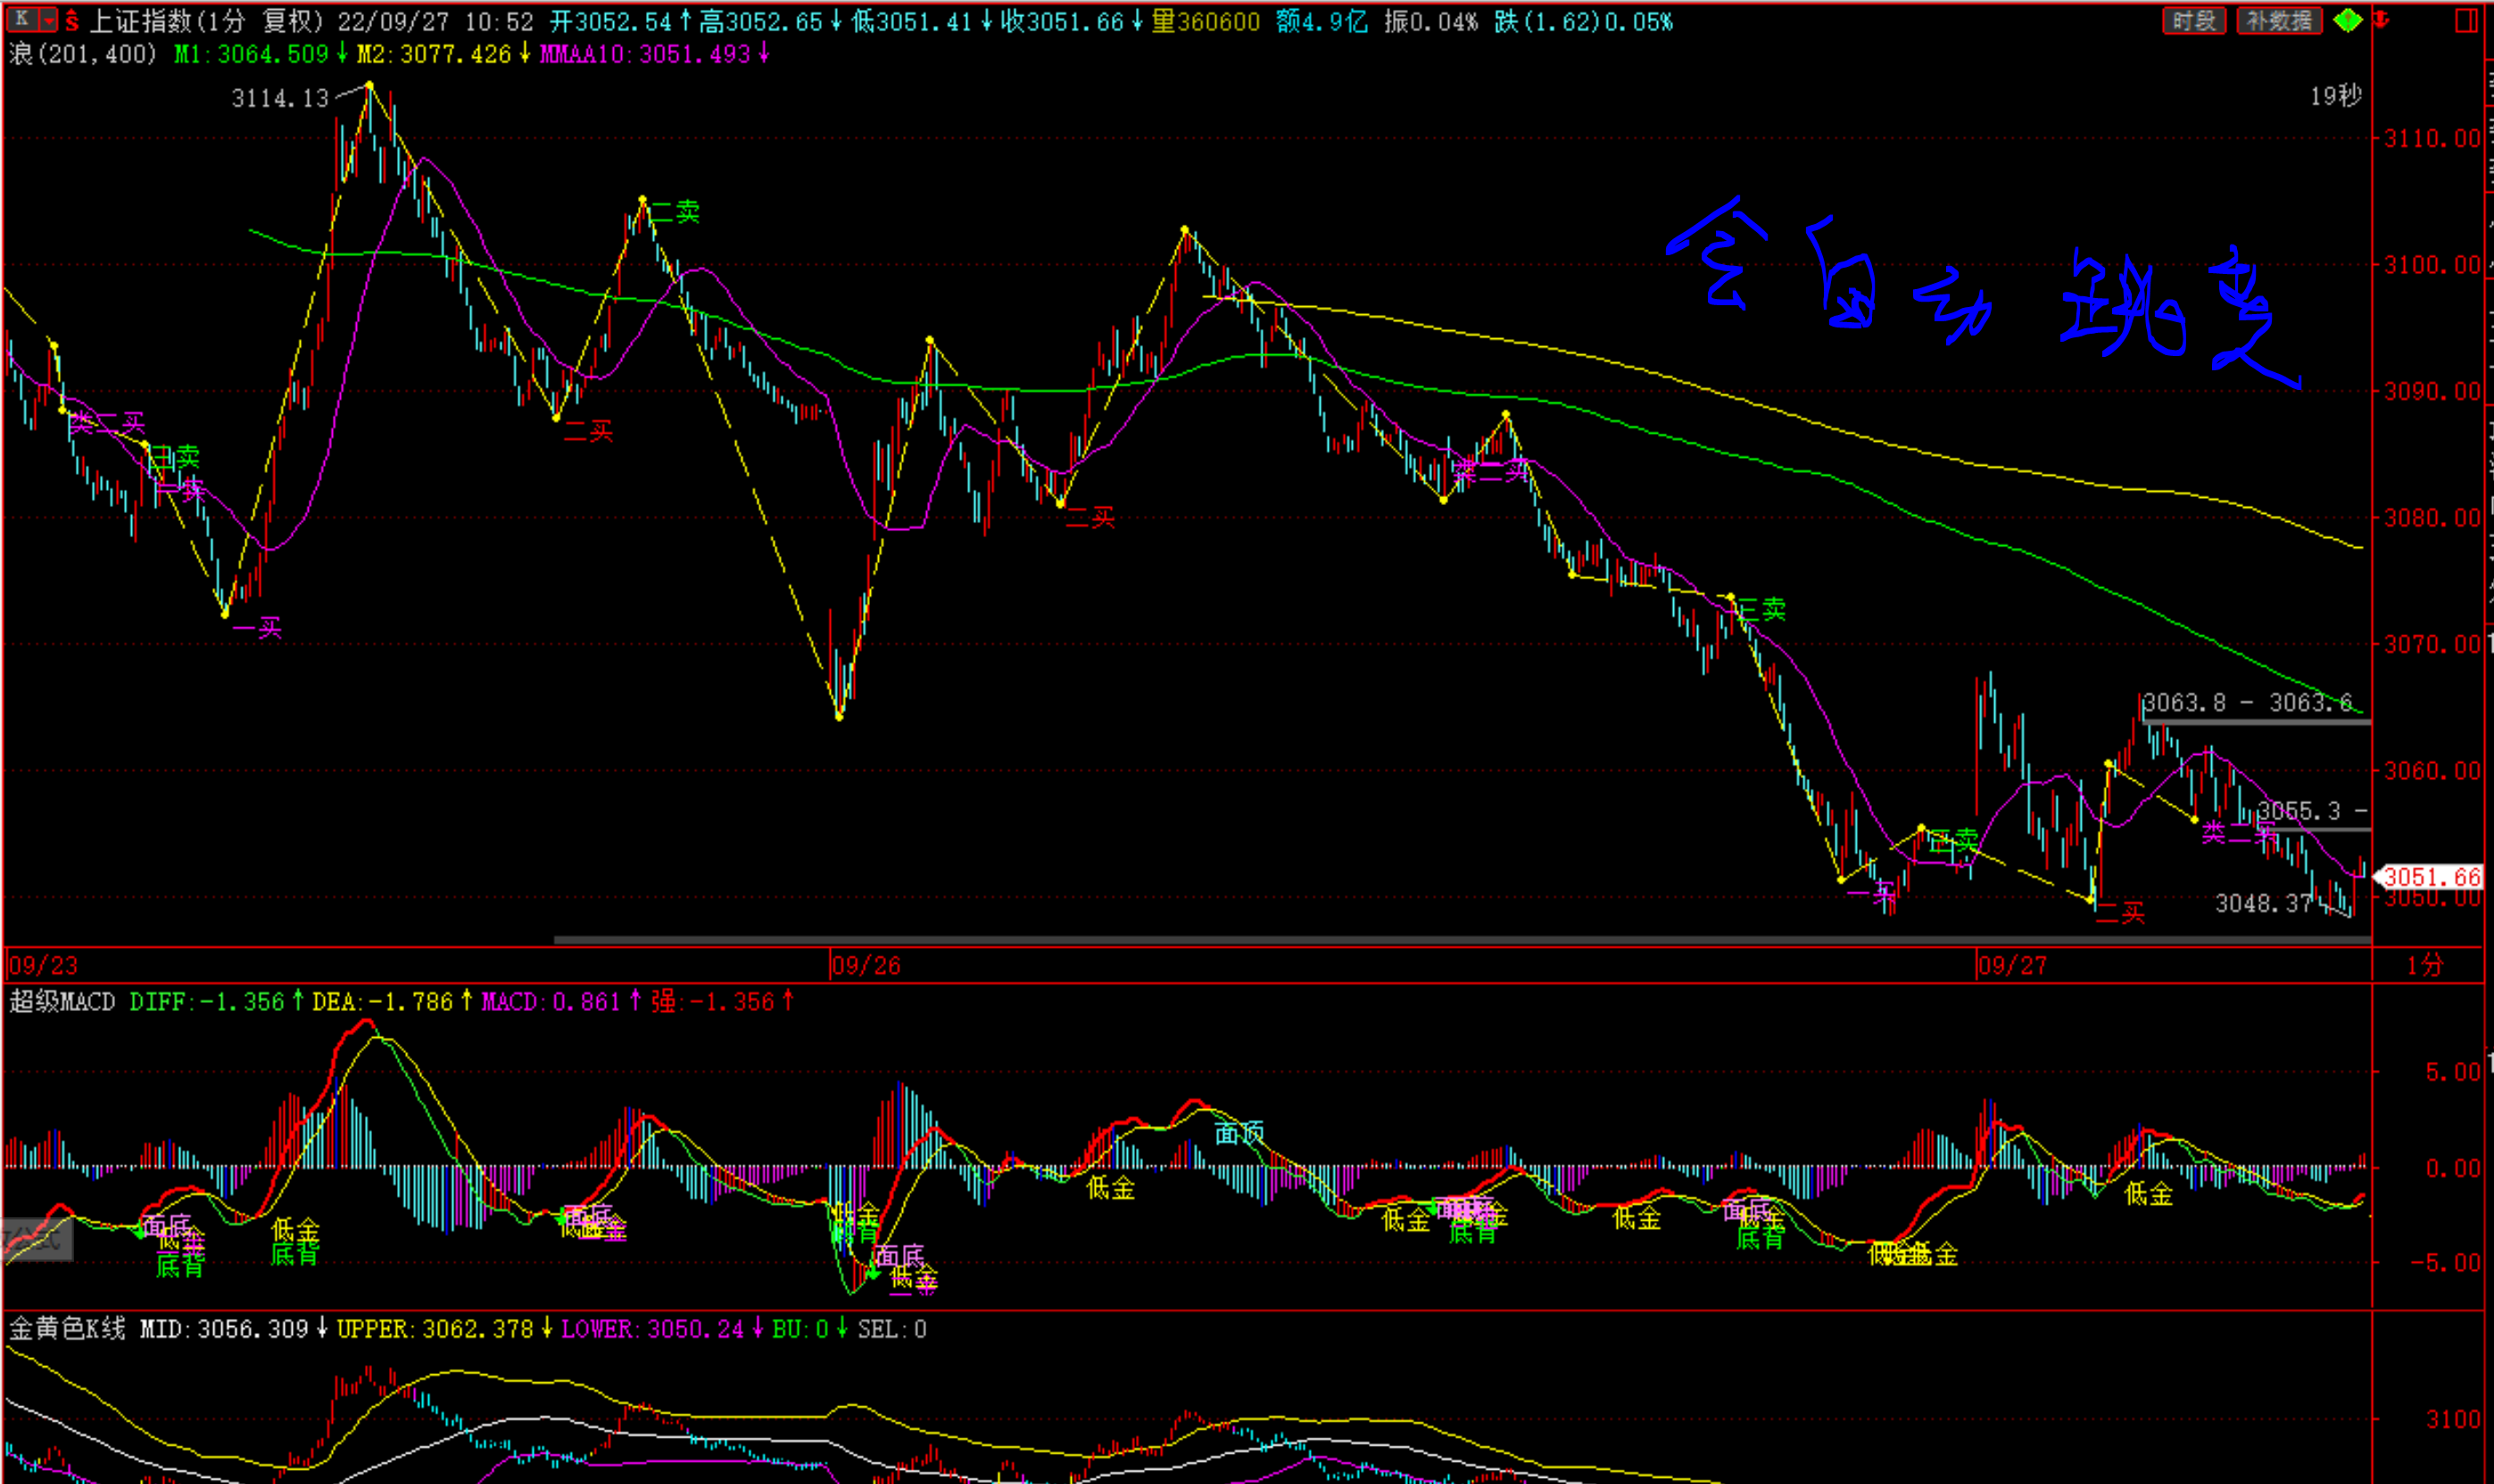Click the 3051.66 current price tag
This screenshot has height=1484, width=2494.
[2431, 877]
